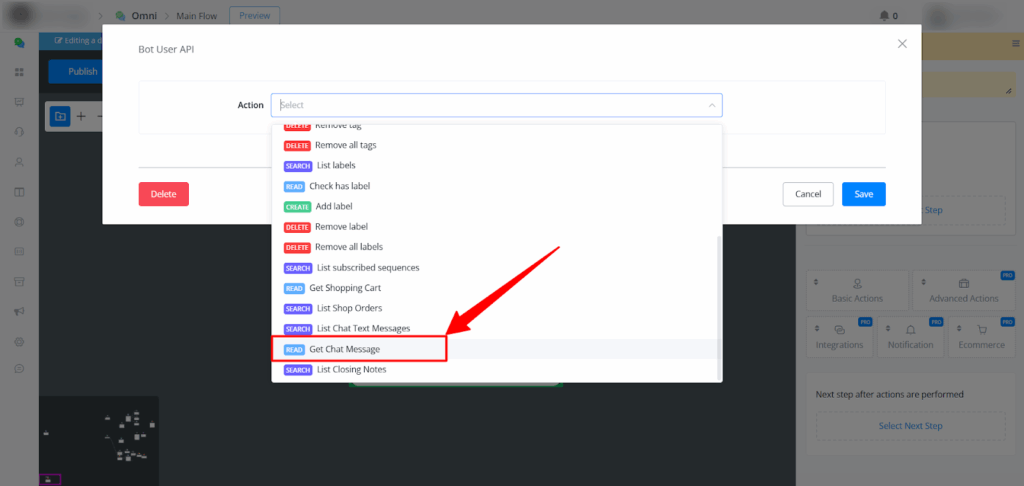Screen dimensions: 1024x486
Task: Cancel the Bot User API dialog
Action: (808, 194)
